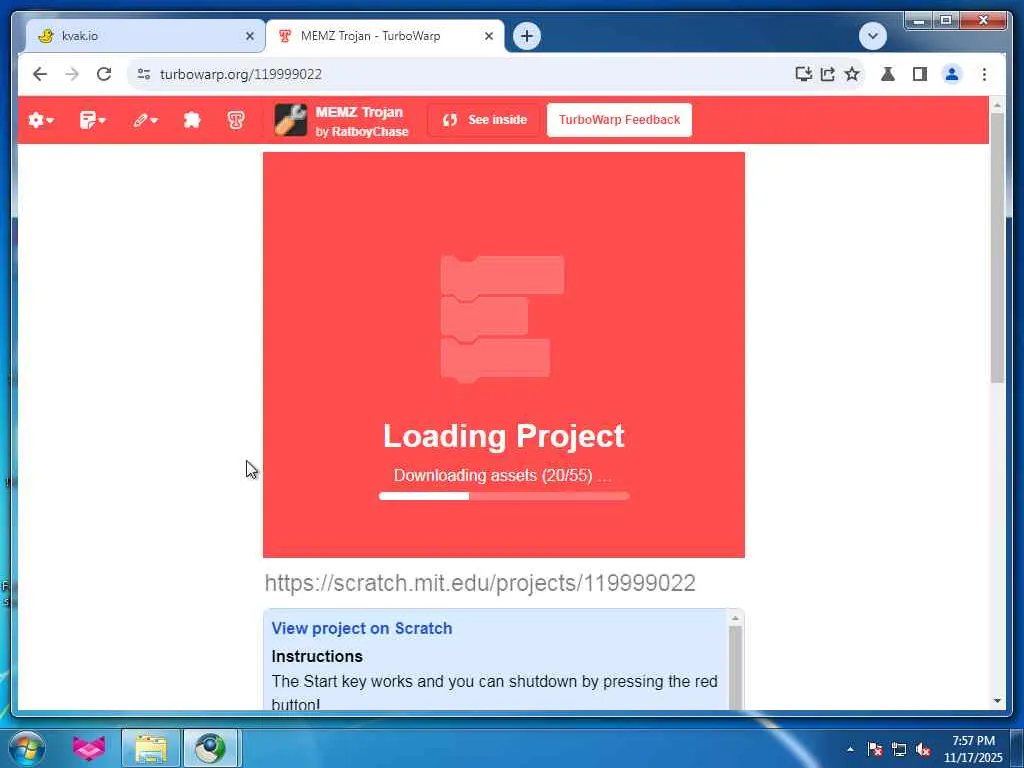Click the Show desktop strip
The width and height of the screenshot is (1024, 768).
(1017, 748)
